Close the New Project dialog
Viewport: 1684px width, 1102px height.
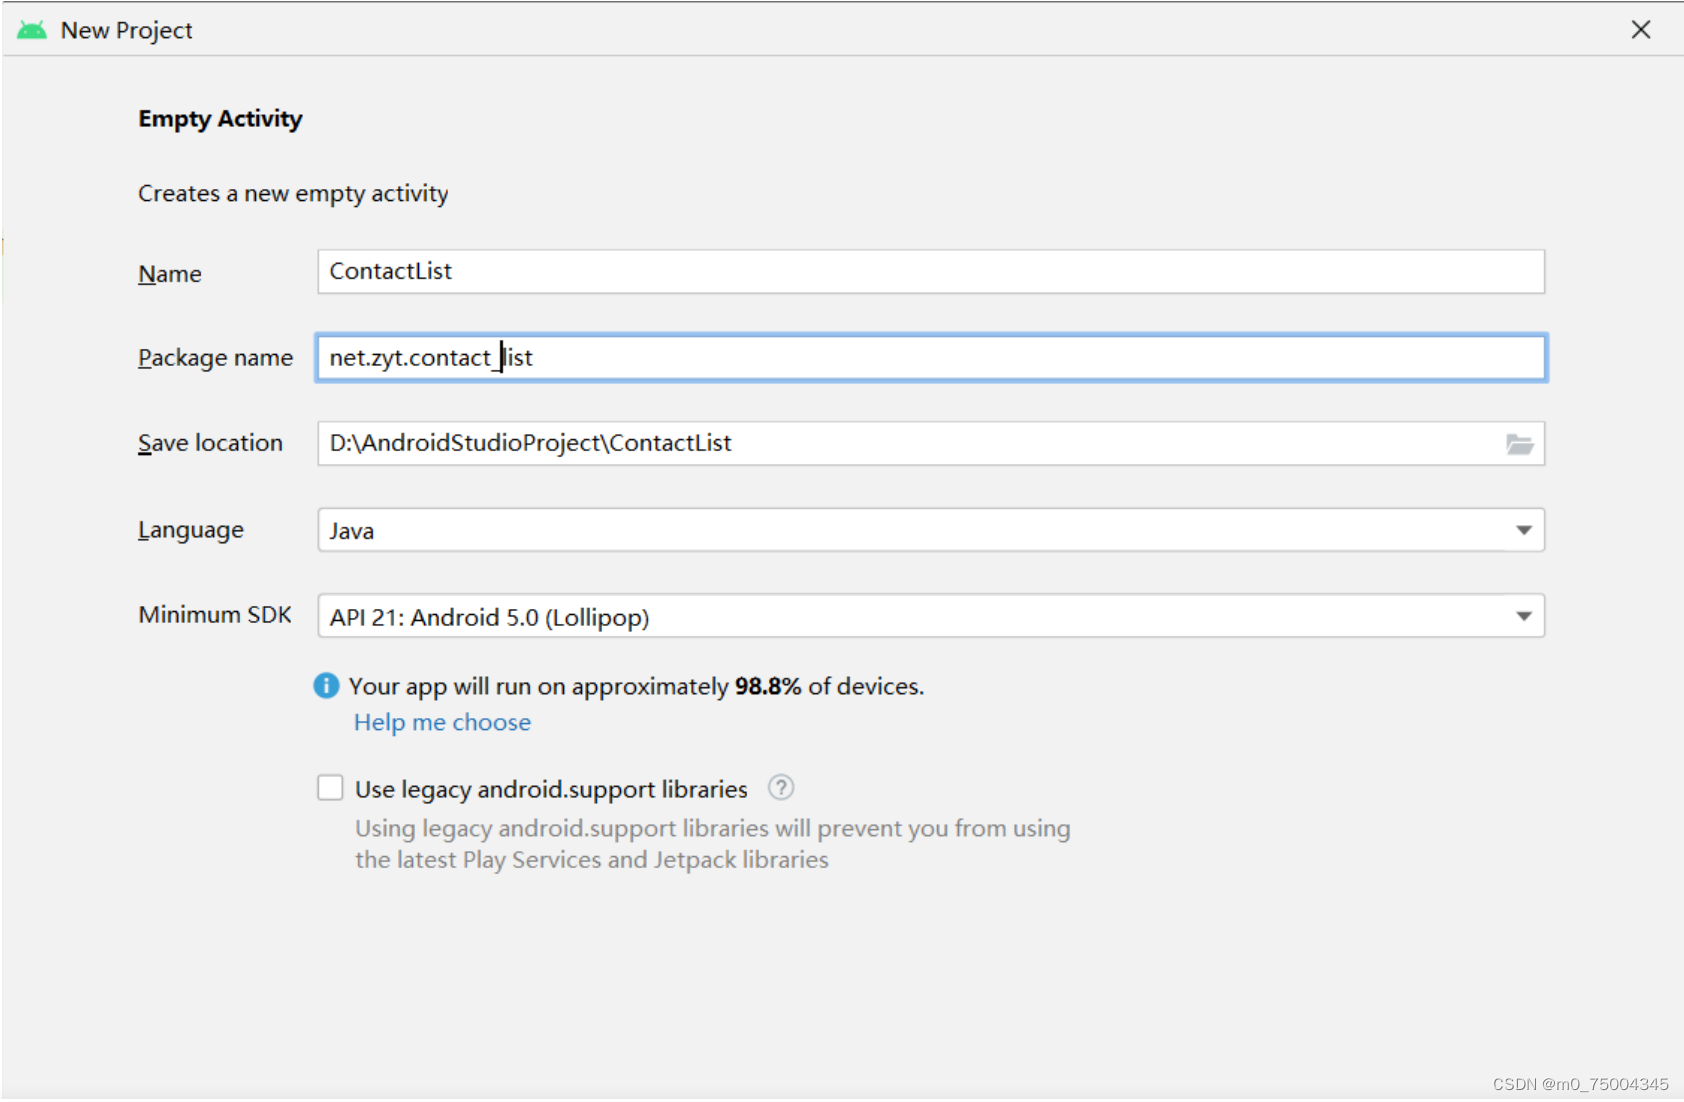pos(1641,30)
